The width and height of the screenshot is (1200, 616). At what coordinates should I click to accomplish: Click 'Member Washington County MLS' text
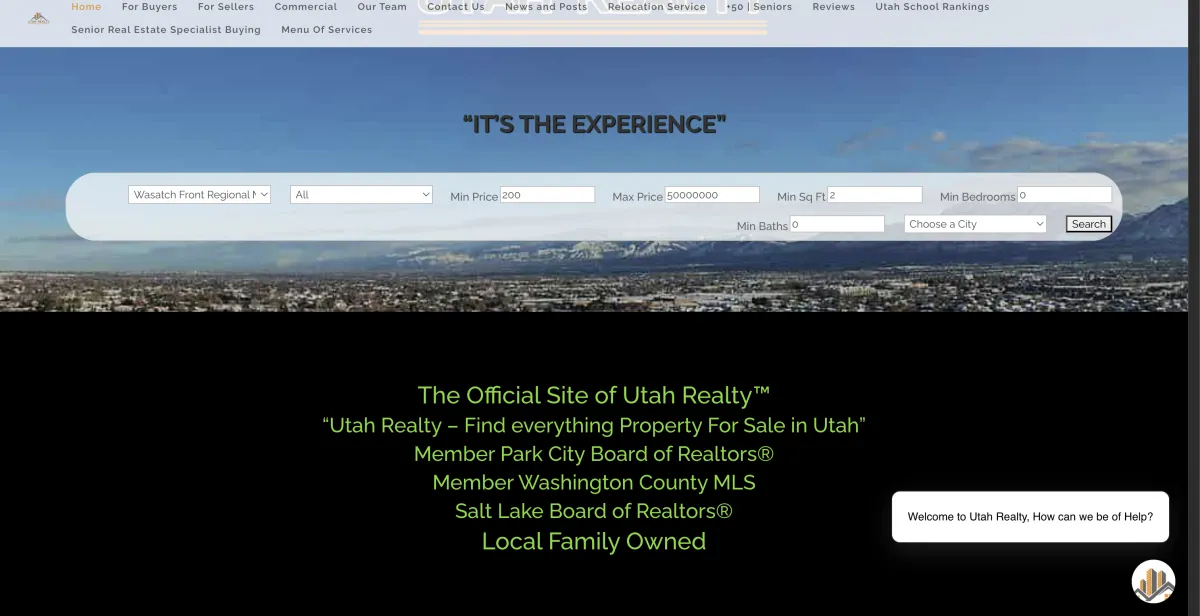(594, 483)
